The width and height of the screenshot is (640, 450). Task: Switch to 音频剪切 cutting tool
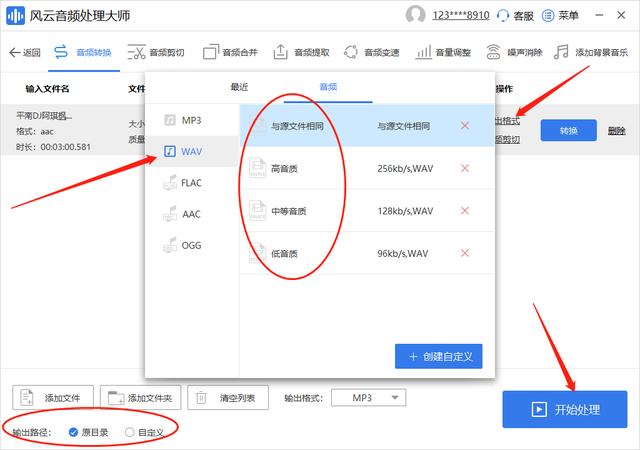(x=156, y=52)
